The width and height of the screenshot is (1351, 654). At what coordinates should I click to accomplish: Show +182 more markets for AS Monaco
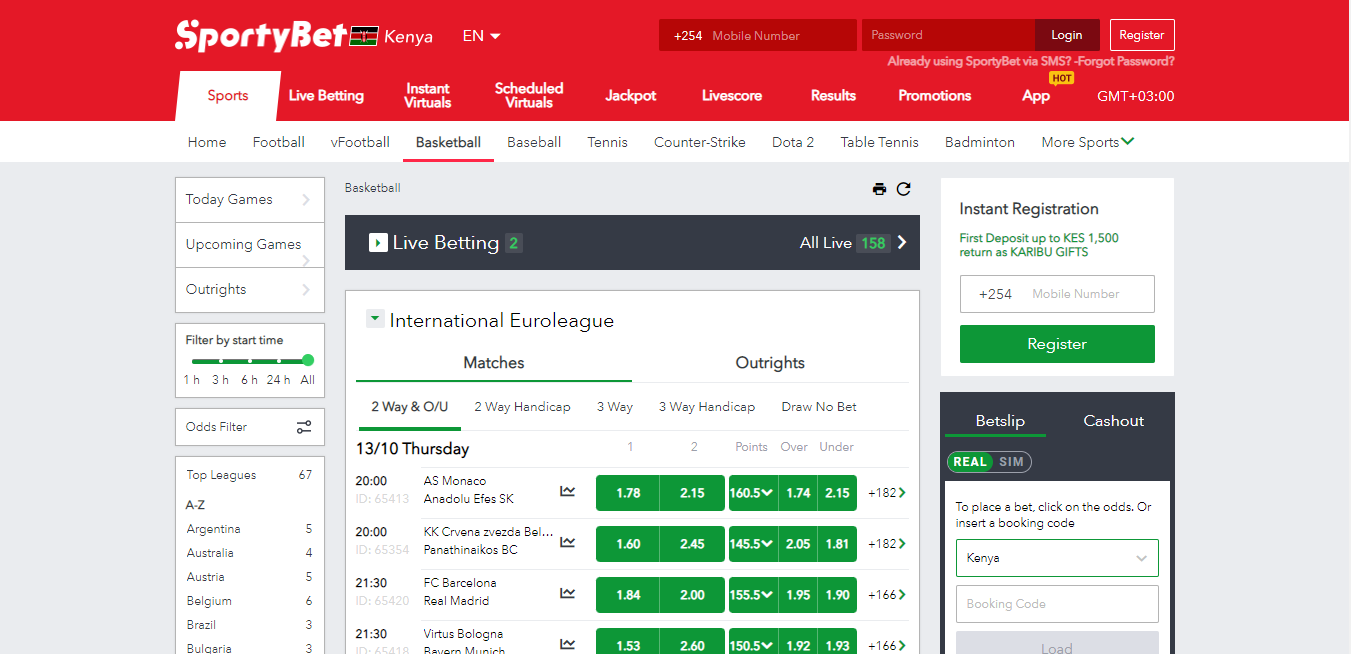[x=887, y=493]
